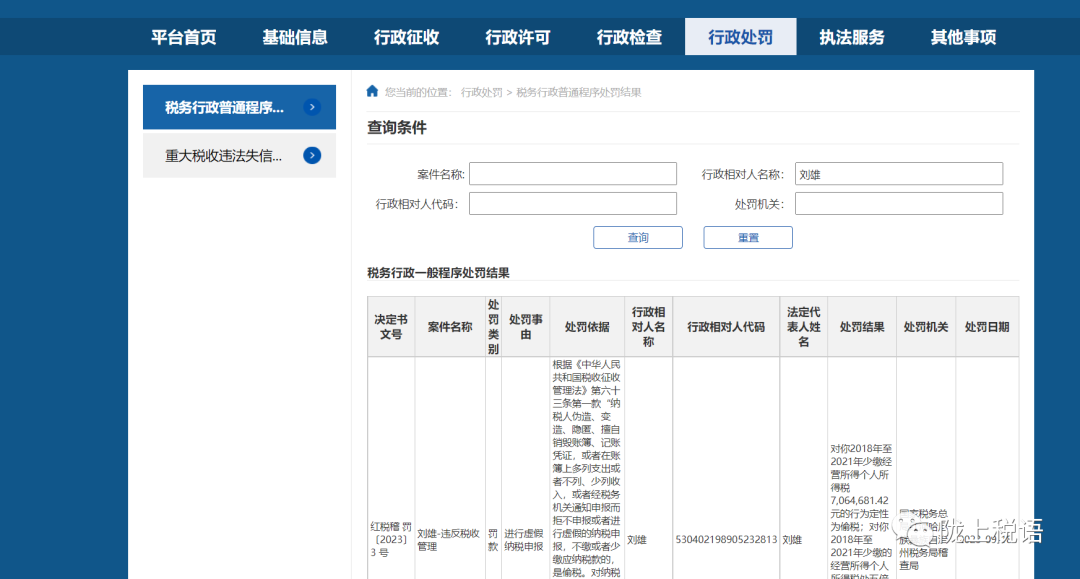The image size is (1080, 579).
Task: Click heading 税务行政一般程序处罚结果
Action: coord(438,273)
